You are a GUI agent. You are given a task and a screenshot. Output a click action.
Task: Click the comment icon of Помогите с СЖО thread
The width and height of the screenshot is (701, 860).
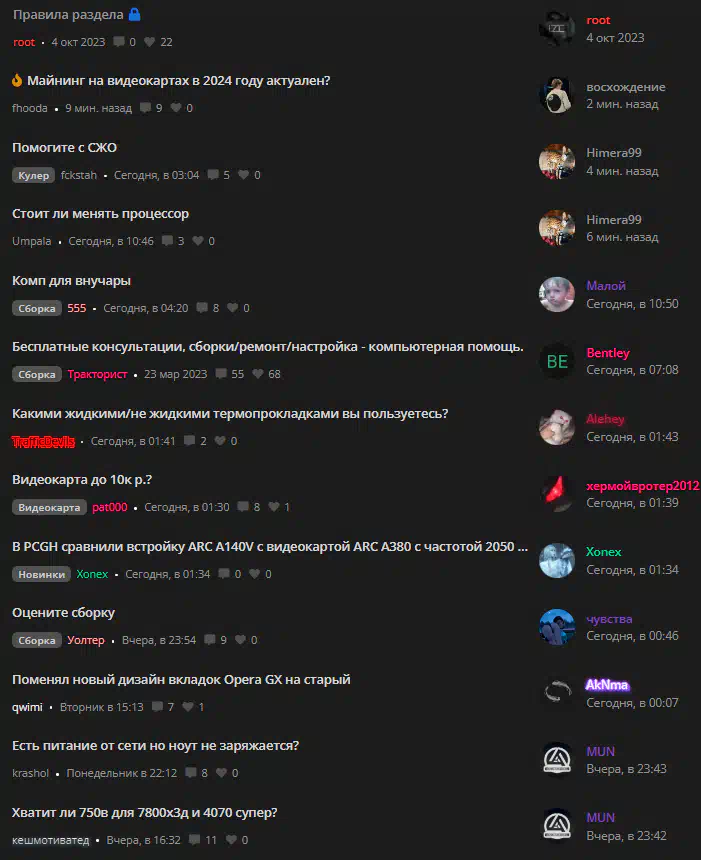click(213, 175)
